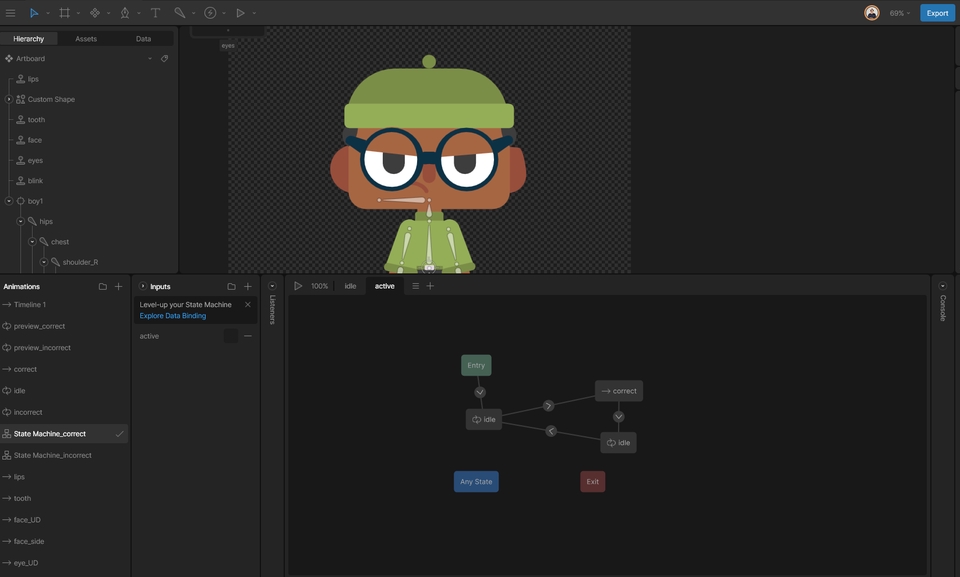
Task: Select the eyes item in hierarchy
Action: (35, 160)
